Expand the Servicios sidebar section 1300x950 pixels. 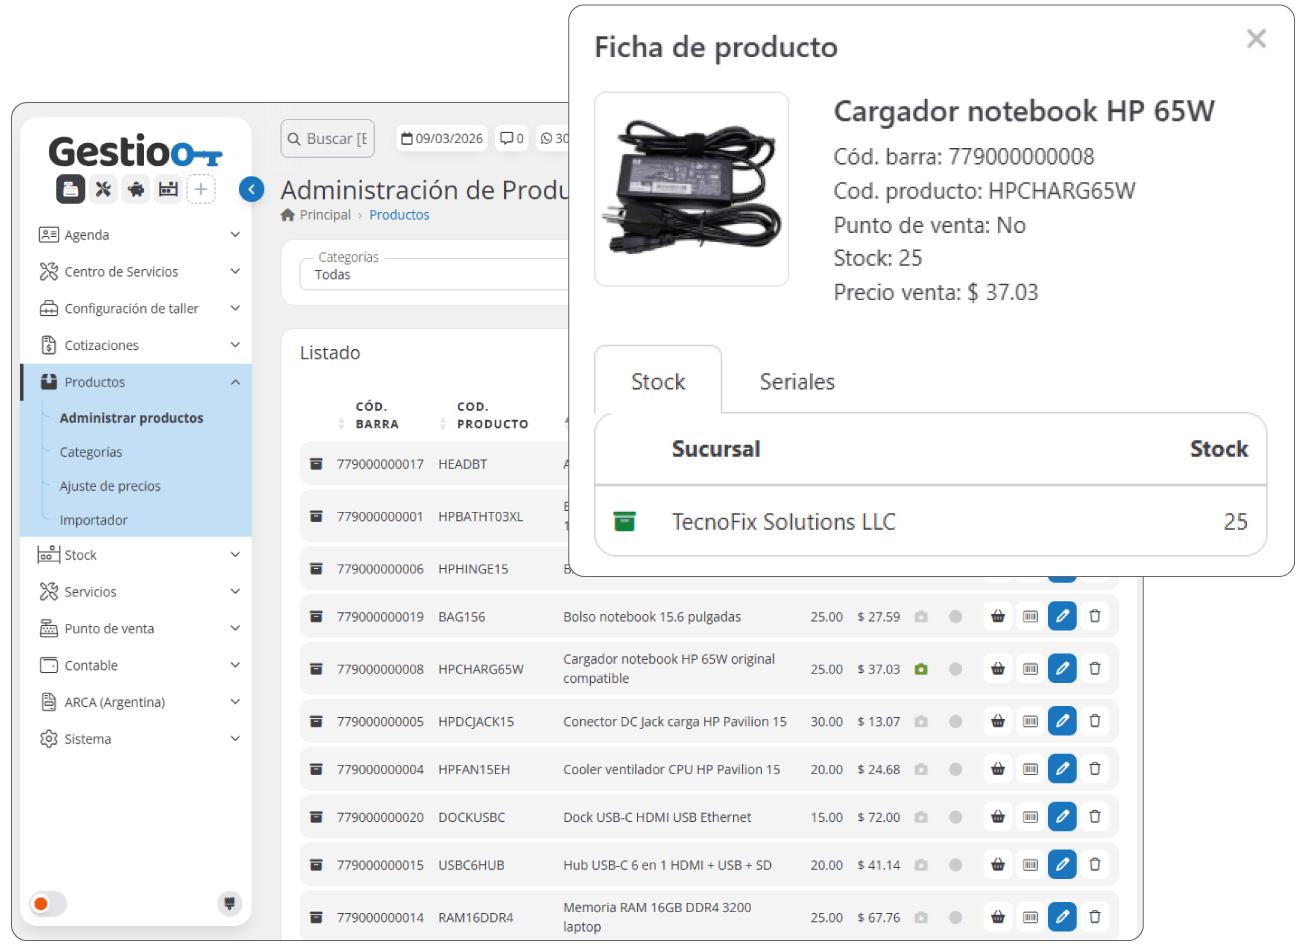point(137,592)
